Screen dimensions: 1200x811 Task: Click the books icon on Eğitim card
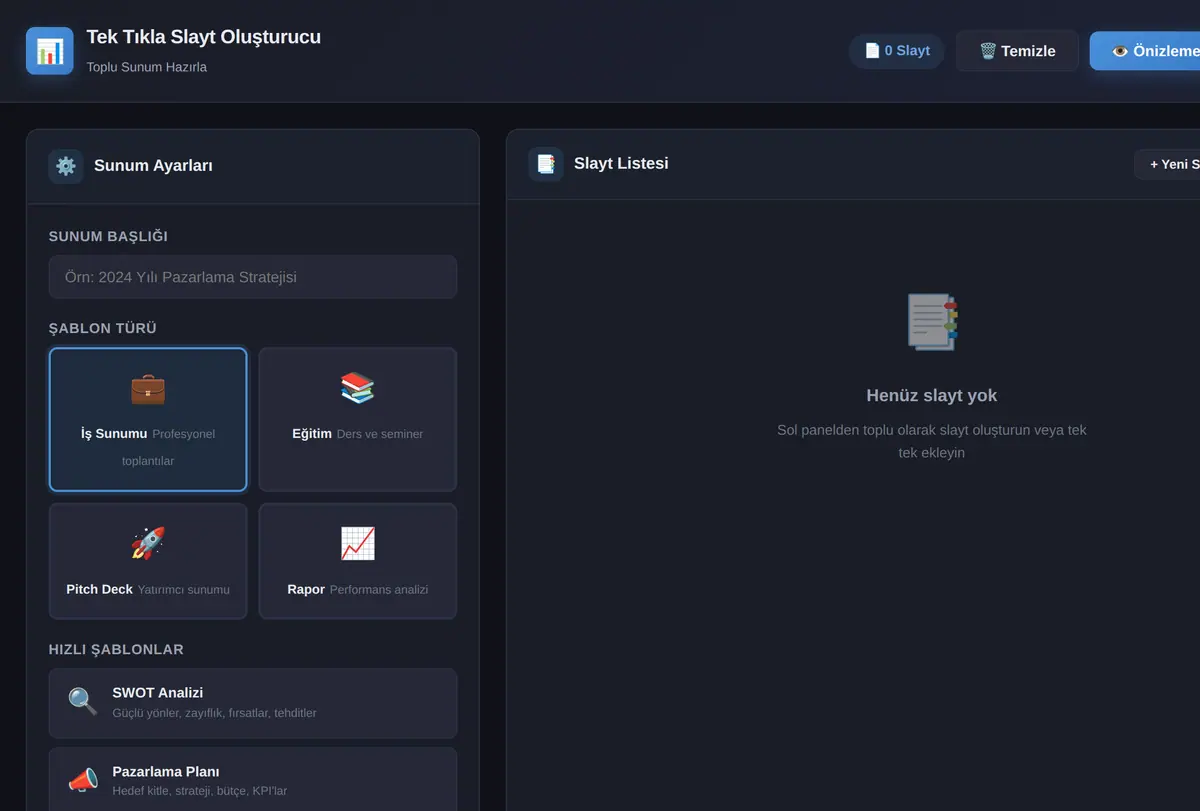pos(358,388)
